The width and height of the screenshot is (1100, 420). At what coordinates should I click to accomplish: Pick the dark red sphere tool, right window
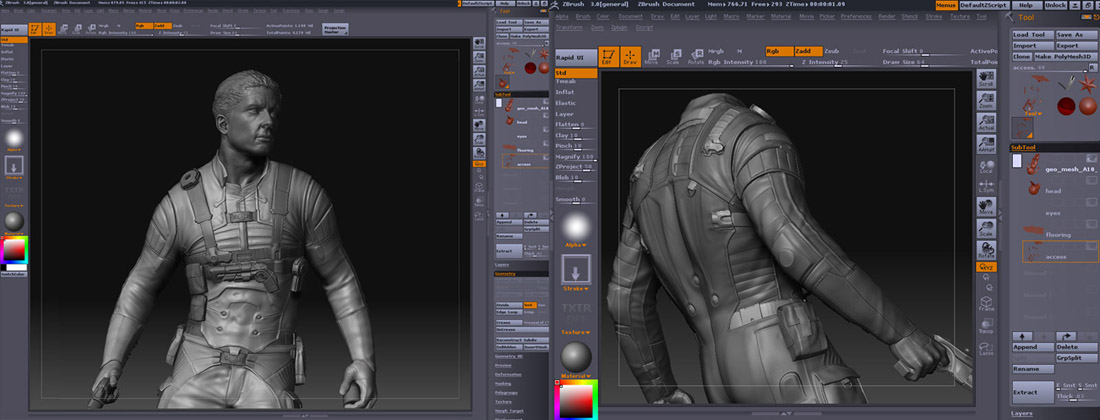pyautogui.click(x=1066, y=106)
